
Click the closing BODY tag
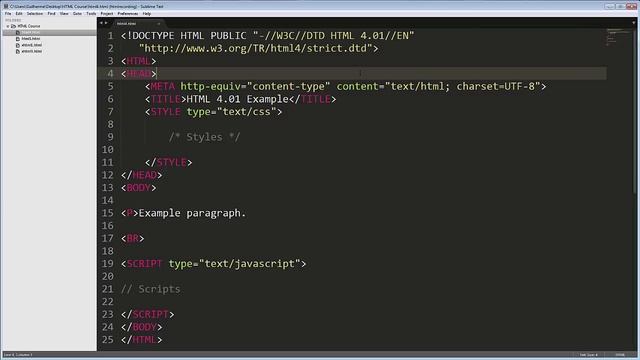point(142,327)
